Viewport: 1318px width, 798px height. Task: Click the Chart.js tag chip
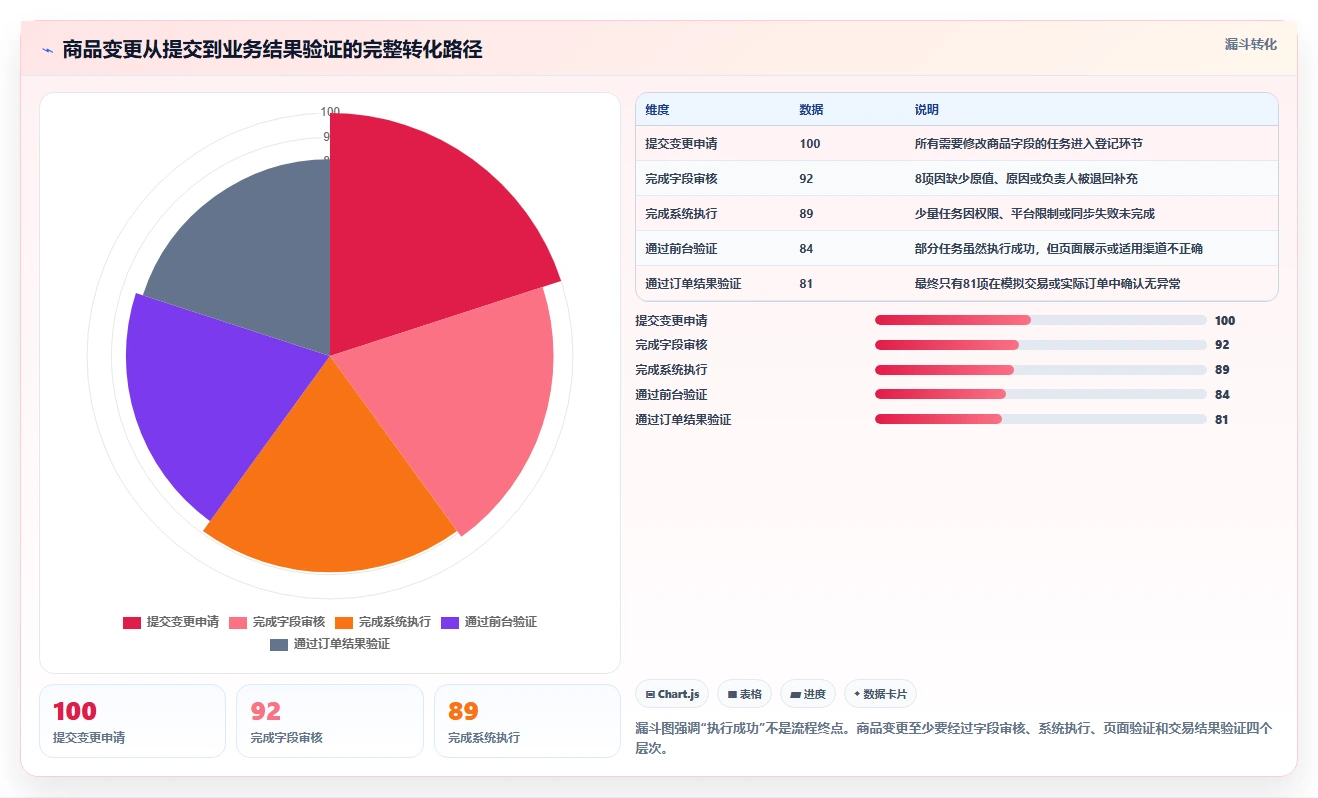coord(672,694)
